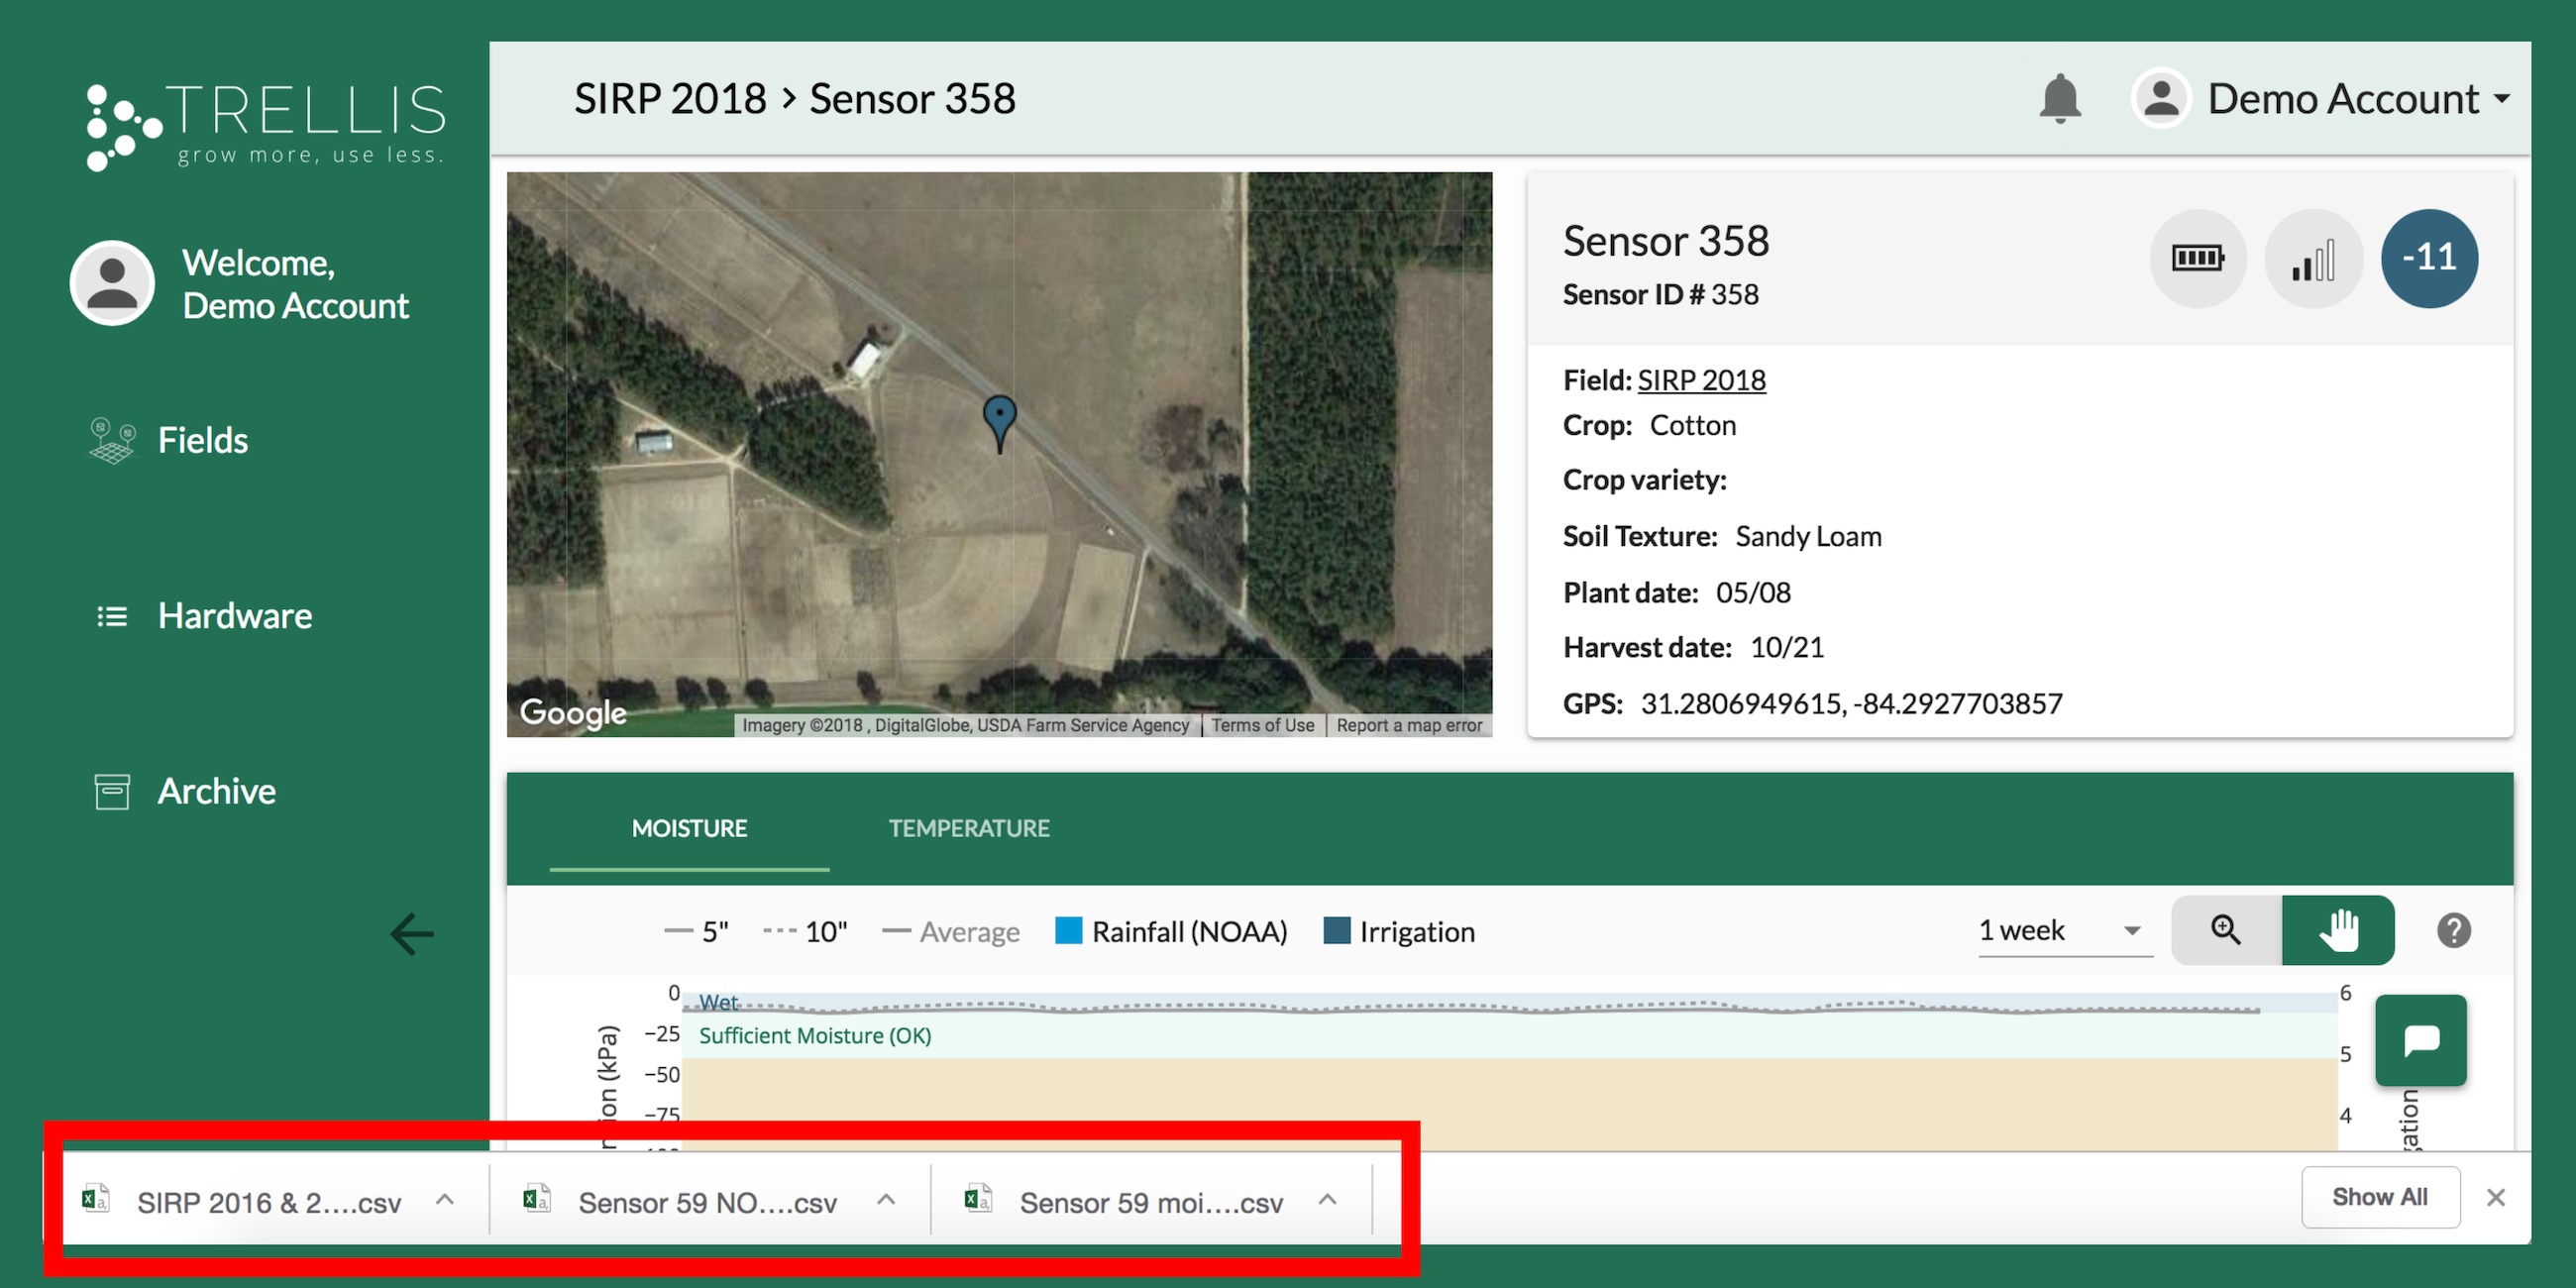Click the signal strength icon

coord(2313,259)
